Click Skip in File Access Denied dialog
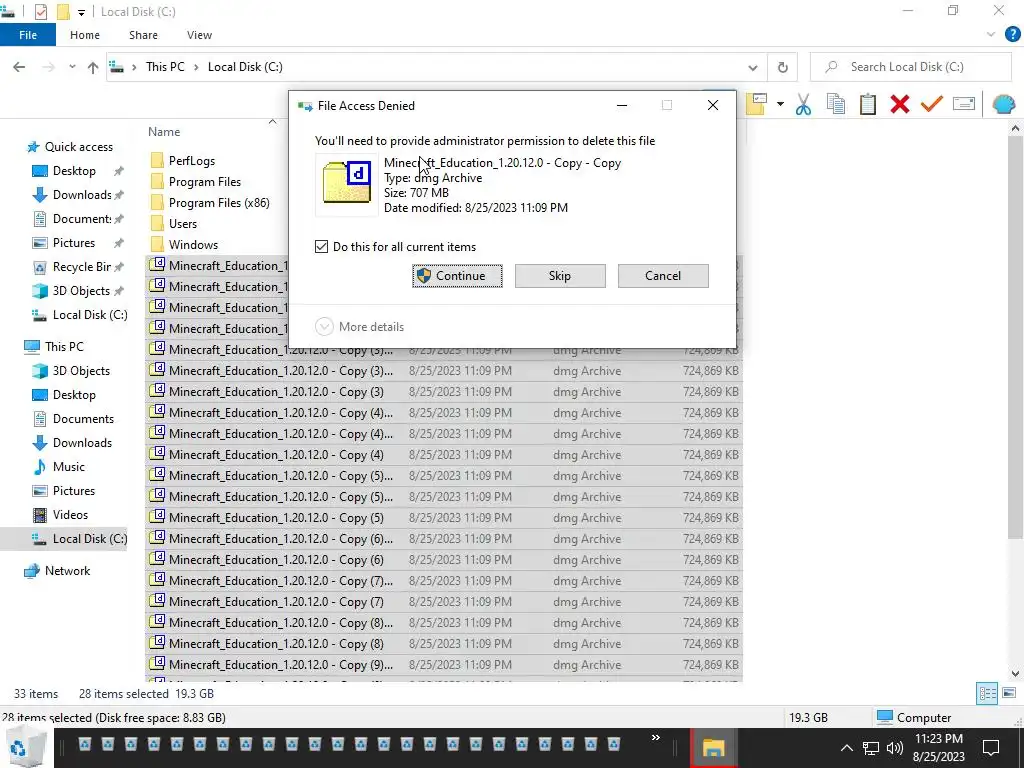Viewport: 1024px width, 768px height. 560,276
